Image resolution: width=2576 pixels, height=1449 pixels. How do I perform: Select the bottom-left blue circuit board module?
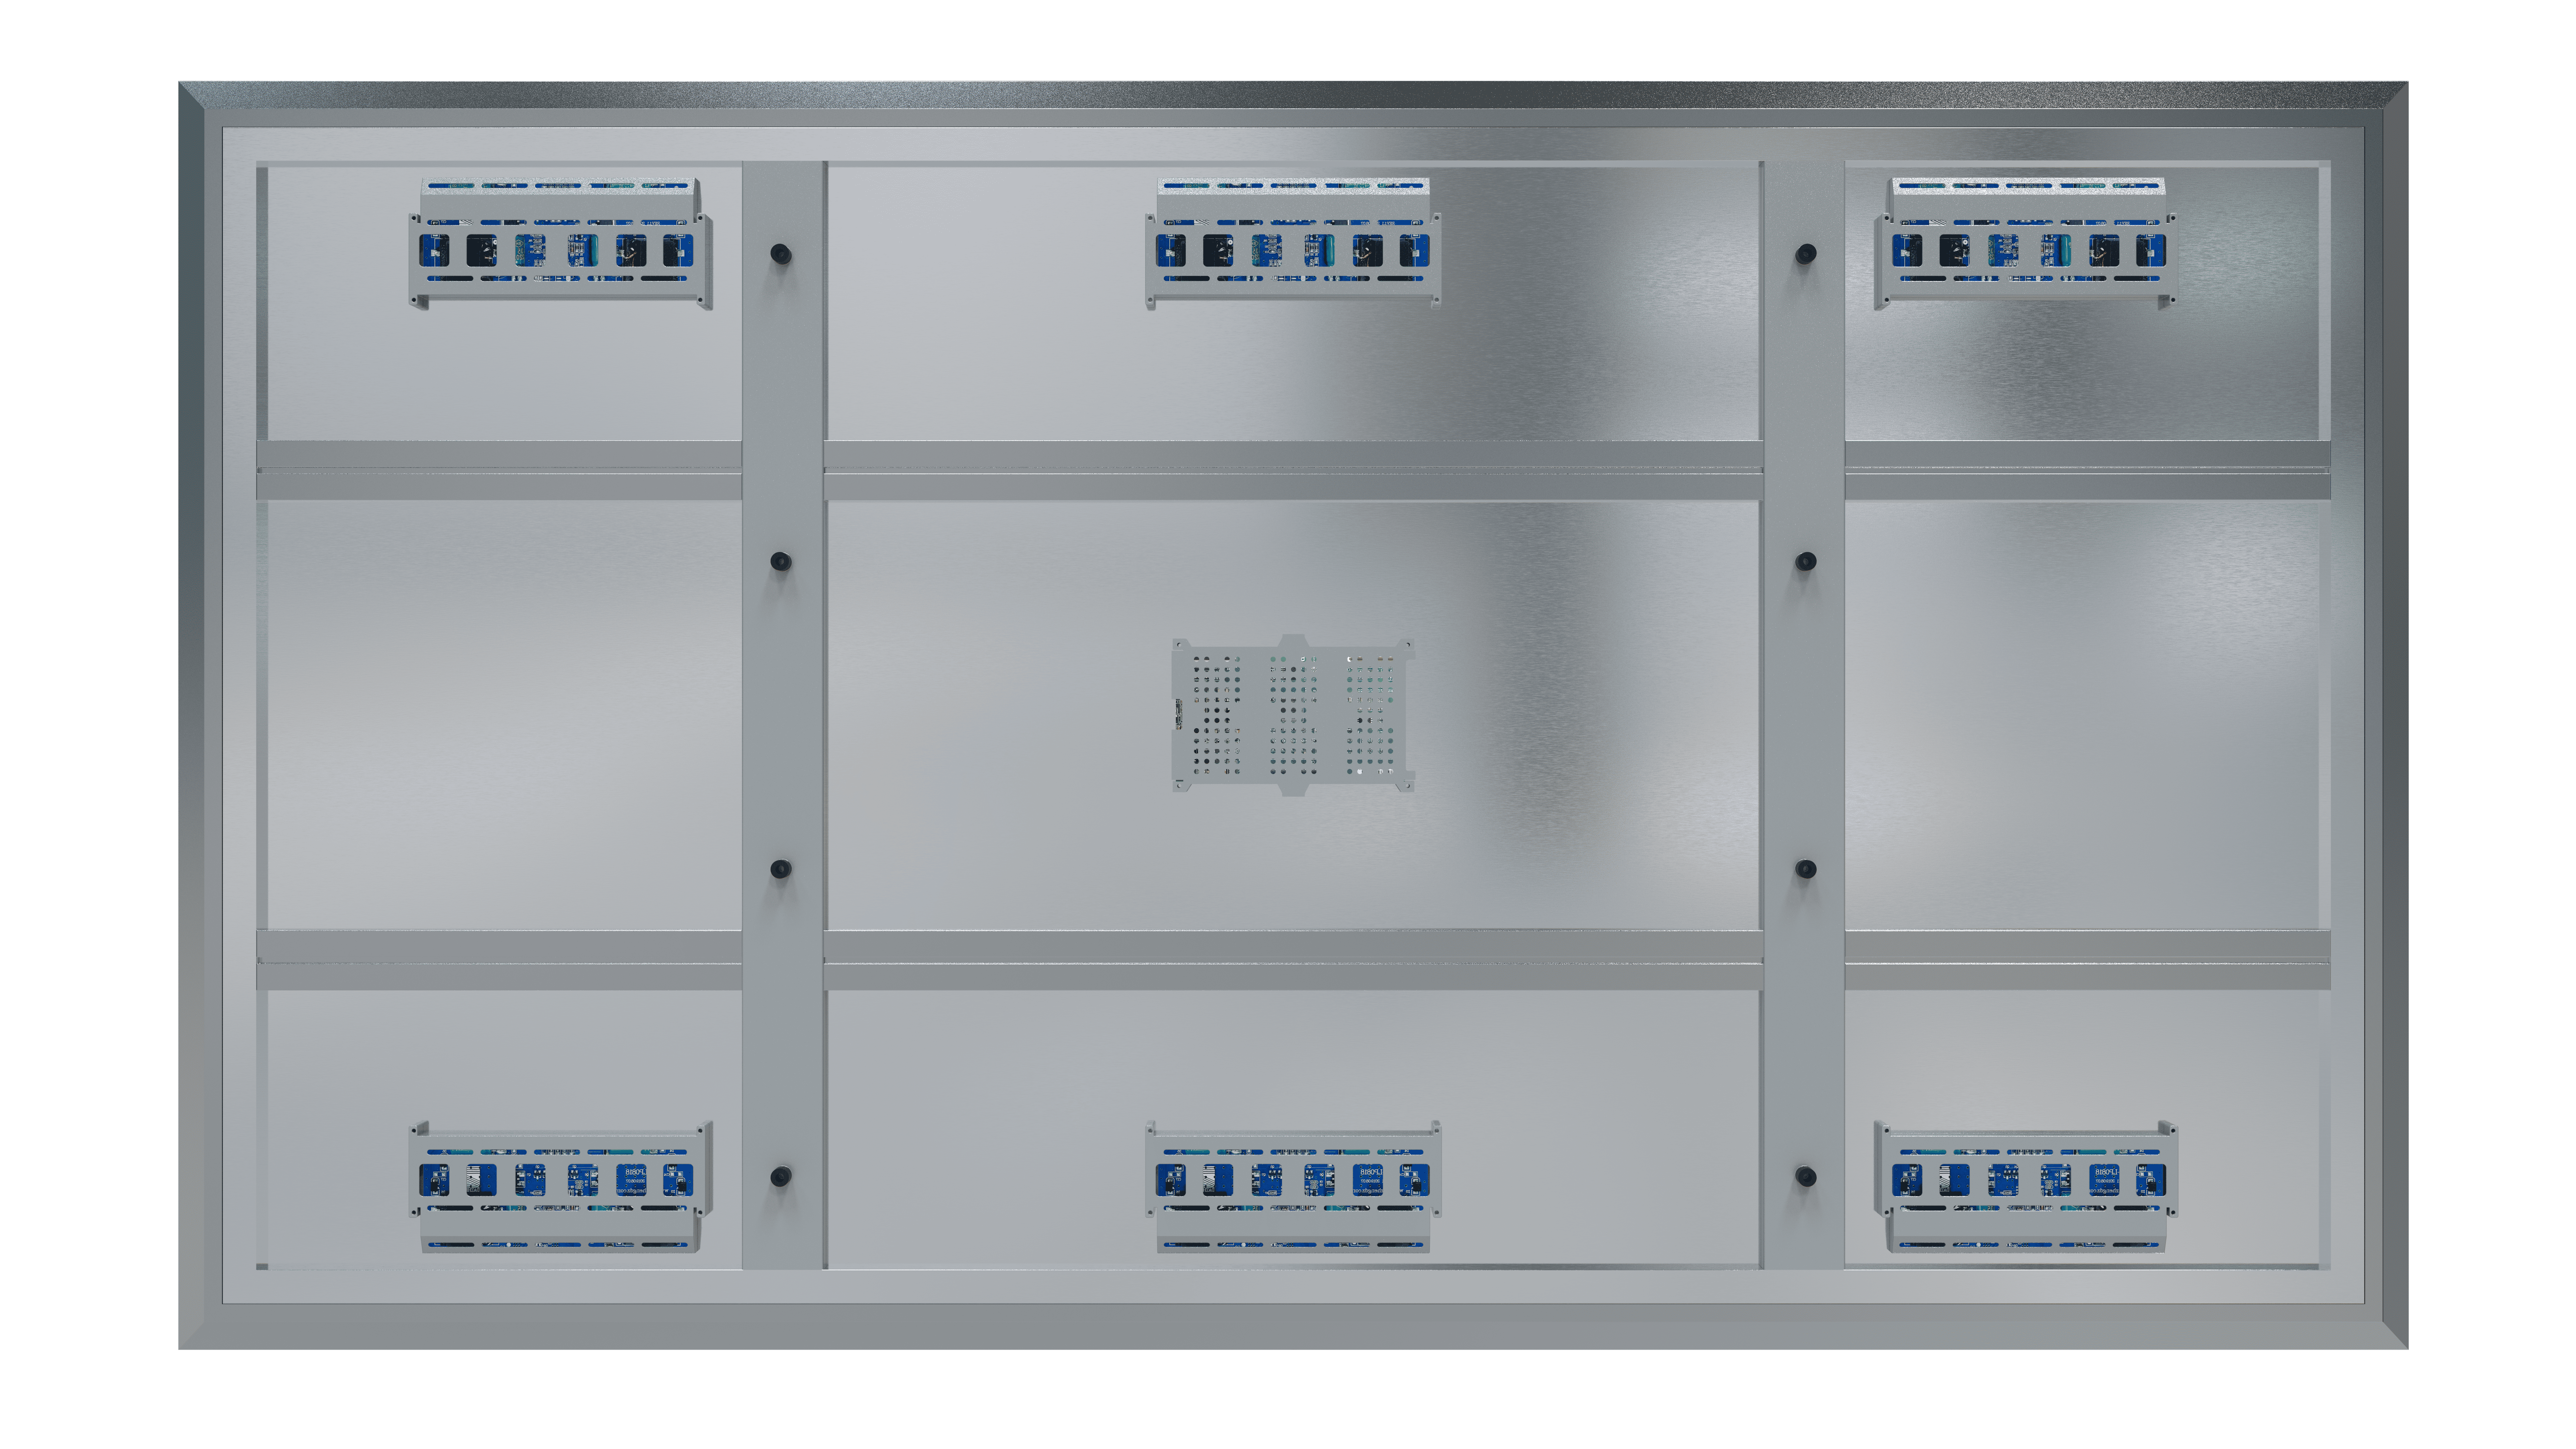click(x=561, y=1187)
